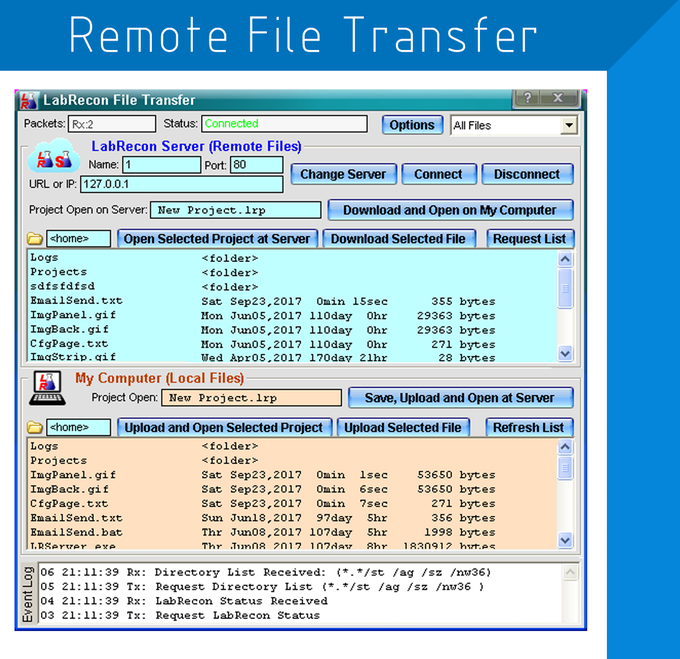Select local ImgBack.gif file row

point(292,489)
